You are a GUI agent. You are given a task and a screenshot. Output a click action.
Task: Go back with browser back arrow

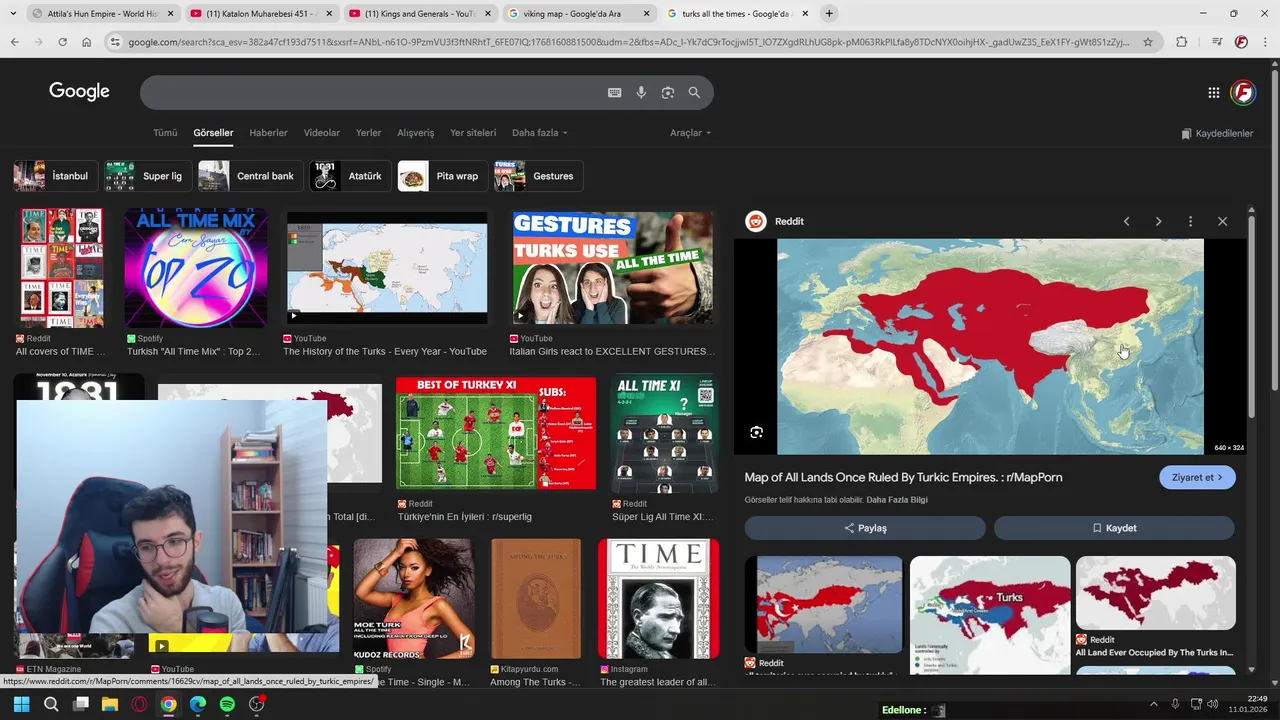point(14,42)
